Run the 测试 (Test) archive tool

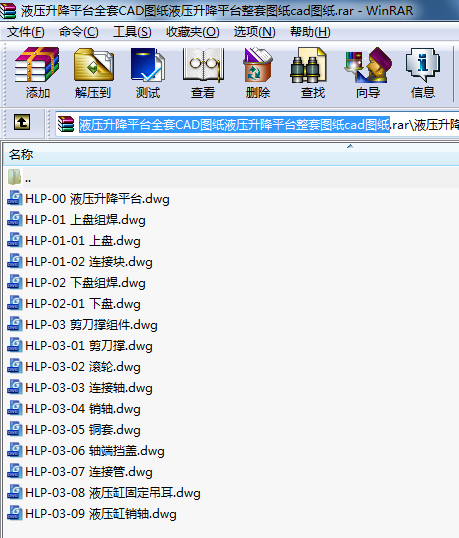(148, 65)
